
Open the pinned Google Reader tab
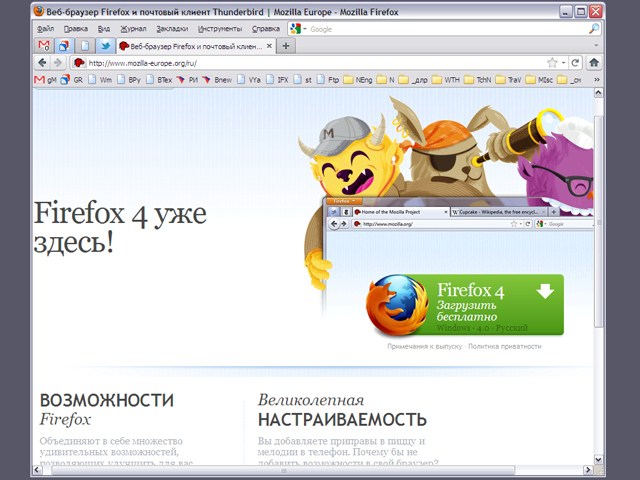pyautogui.click(x=64, y=45)
